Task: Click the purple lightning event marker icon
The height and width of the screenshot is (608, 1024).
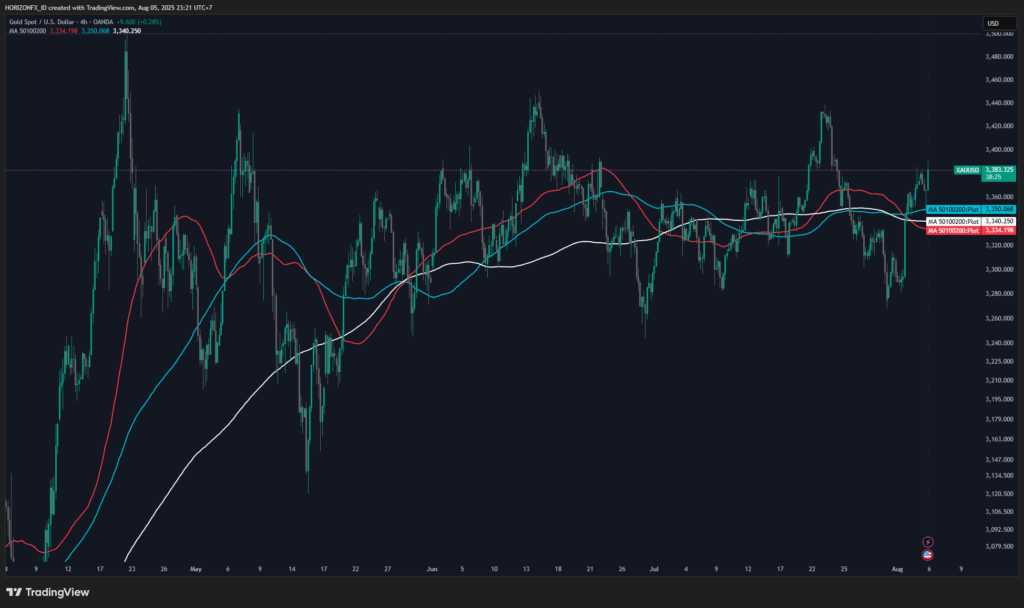Action: 928,542
